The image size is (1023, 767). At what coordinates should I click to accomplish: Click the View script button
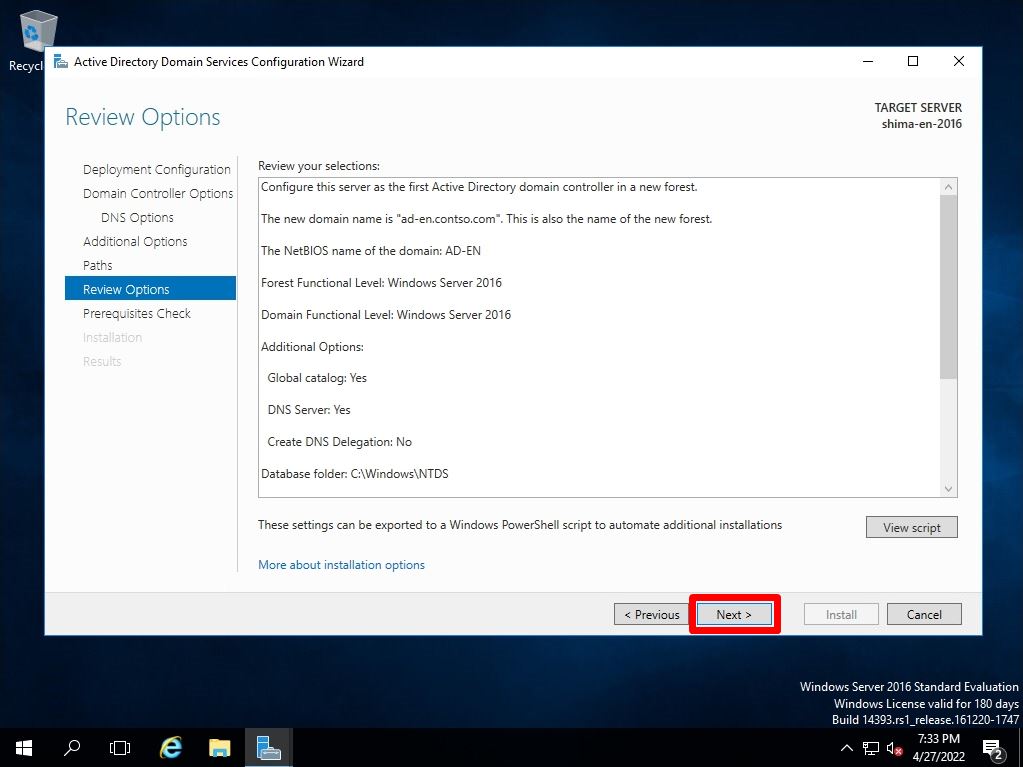pyautogui.click(x=911, y=528)
